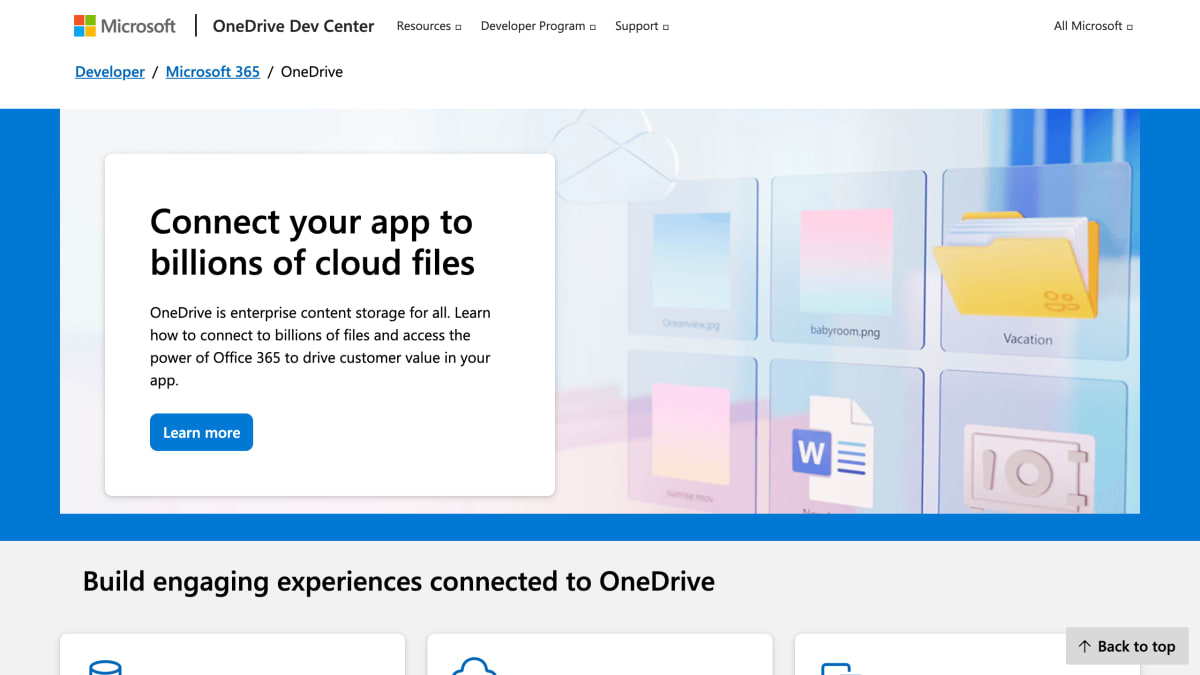Click the heading Connect your app to billions
Image resolution: width=1200 pixels, height=675 pixels.
[x=312, y=242]
